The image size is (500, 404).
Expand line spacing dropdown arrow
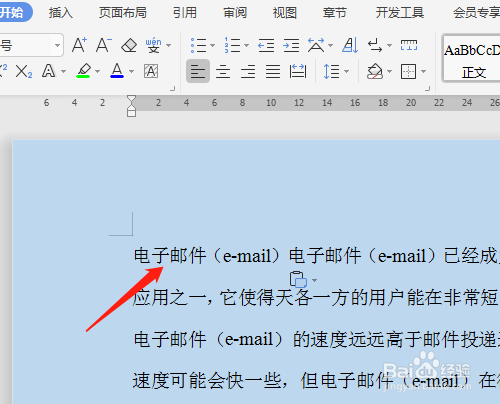pos(346,71)
